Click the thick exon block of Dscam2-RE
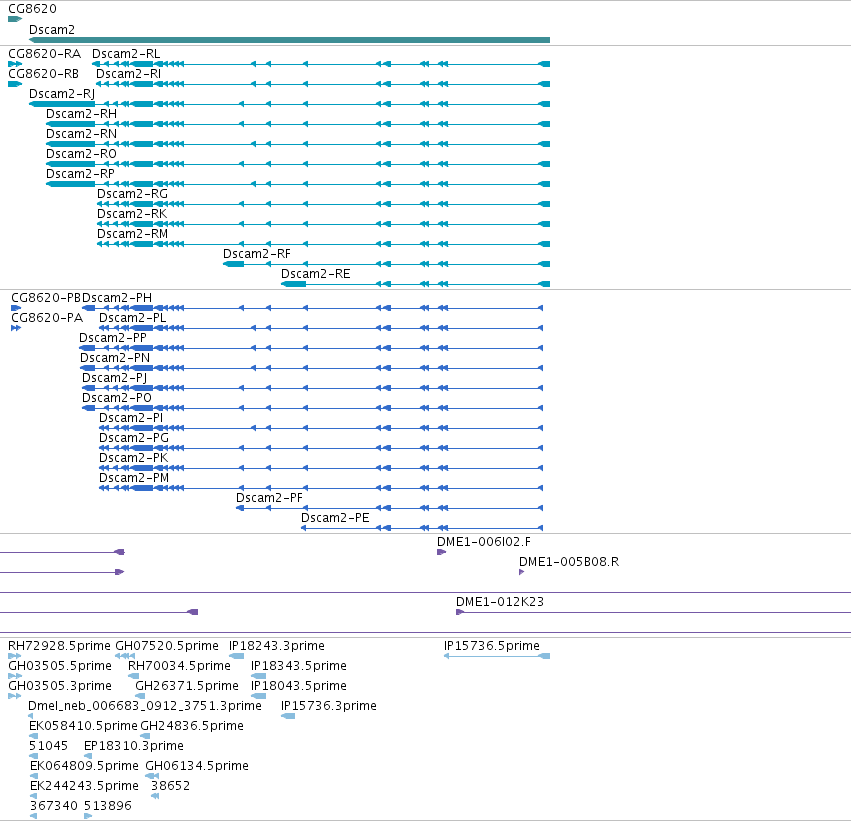This screenshot has width=851, height=821. point(294,284)
